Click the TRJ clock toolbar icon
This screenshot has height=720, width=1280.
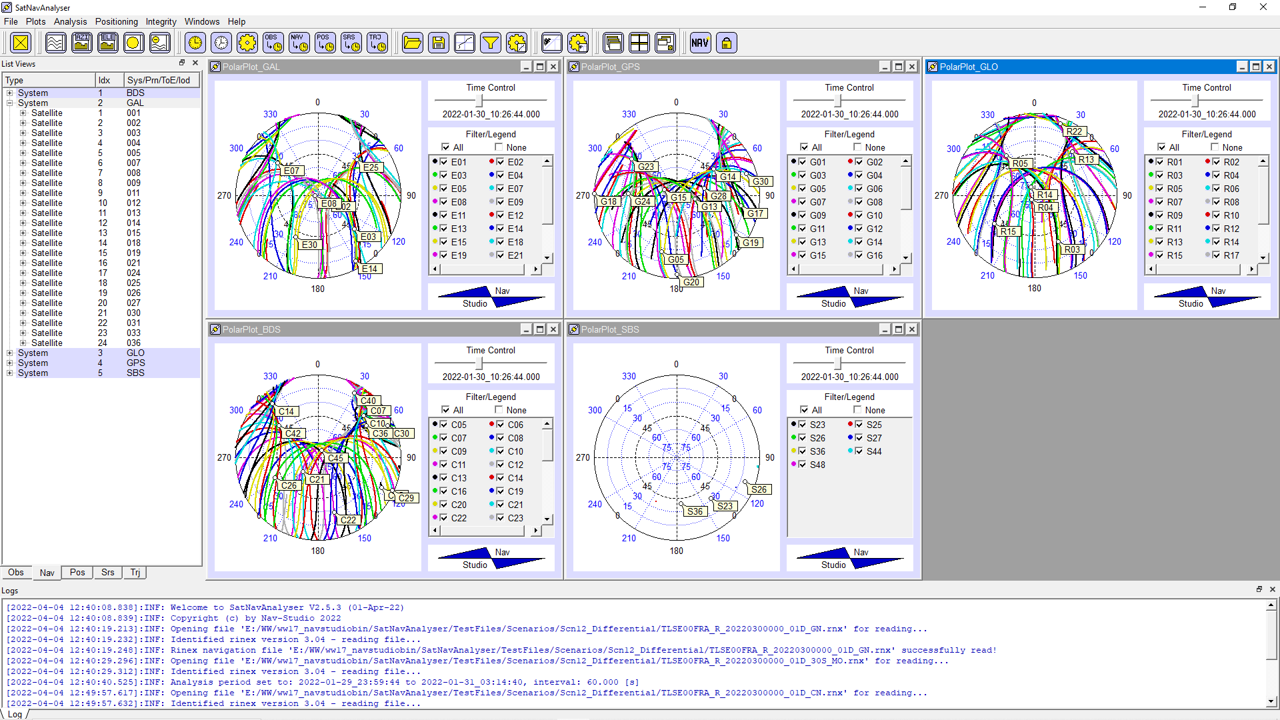(377, 42)
